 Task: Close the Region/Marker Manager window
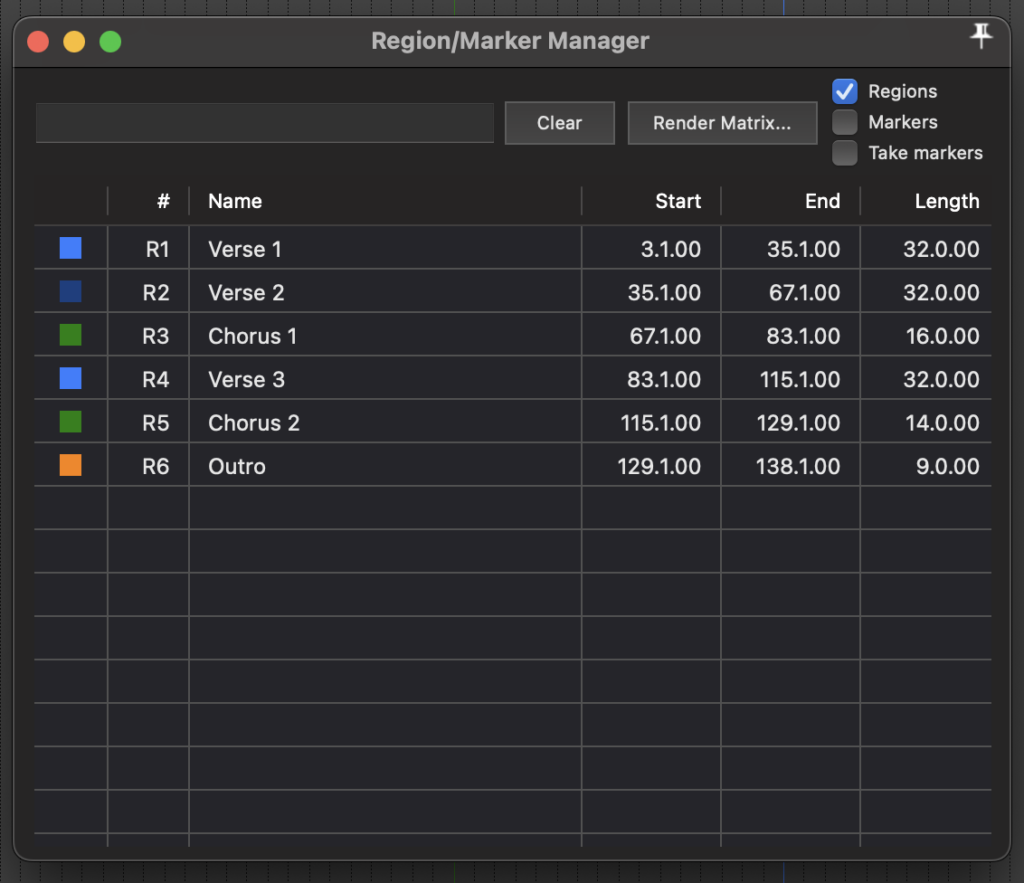point(38,42)
